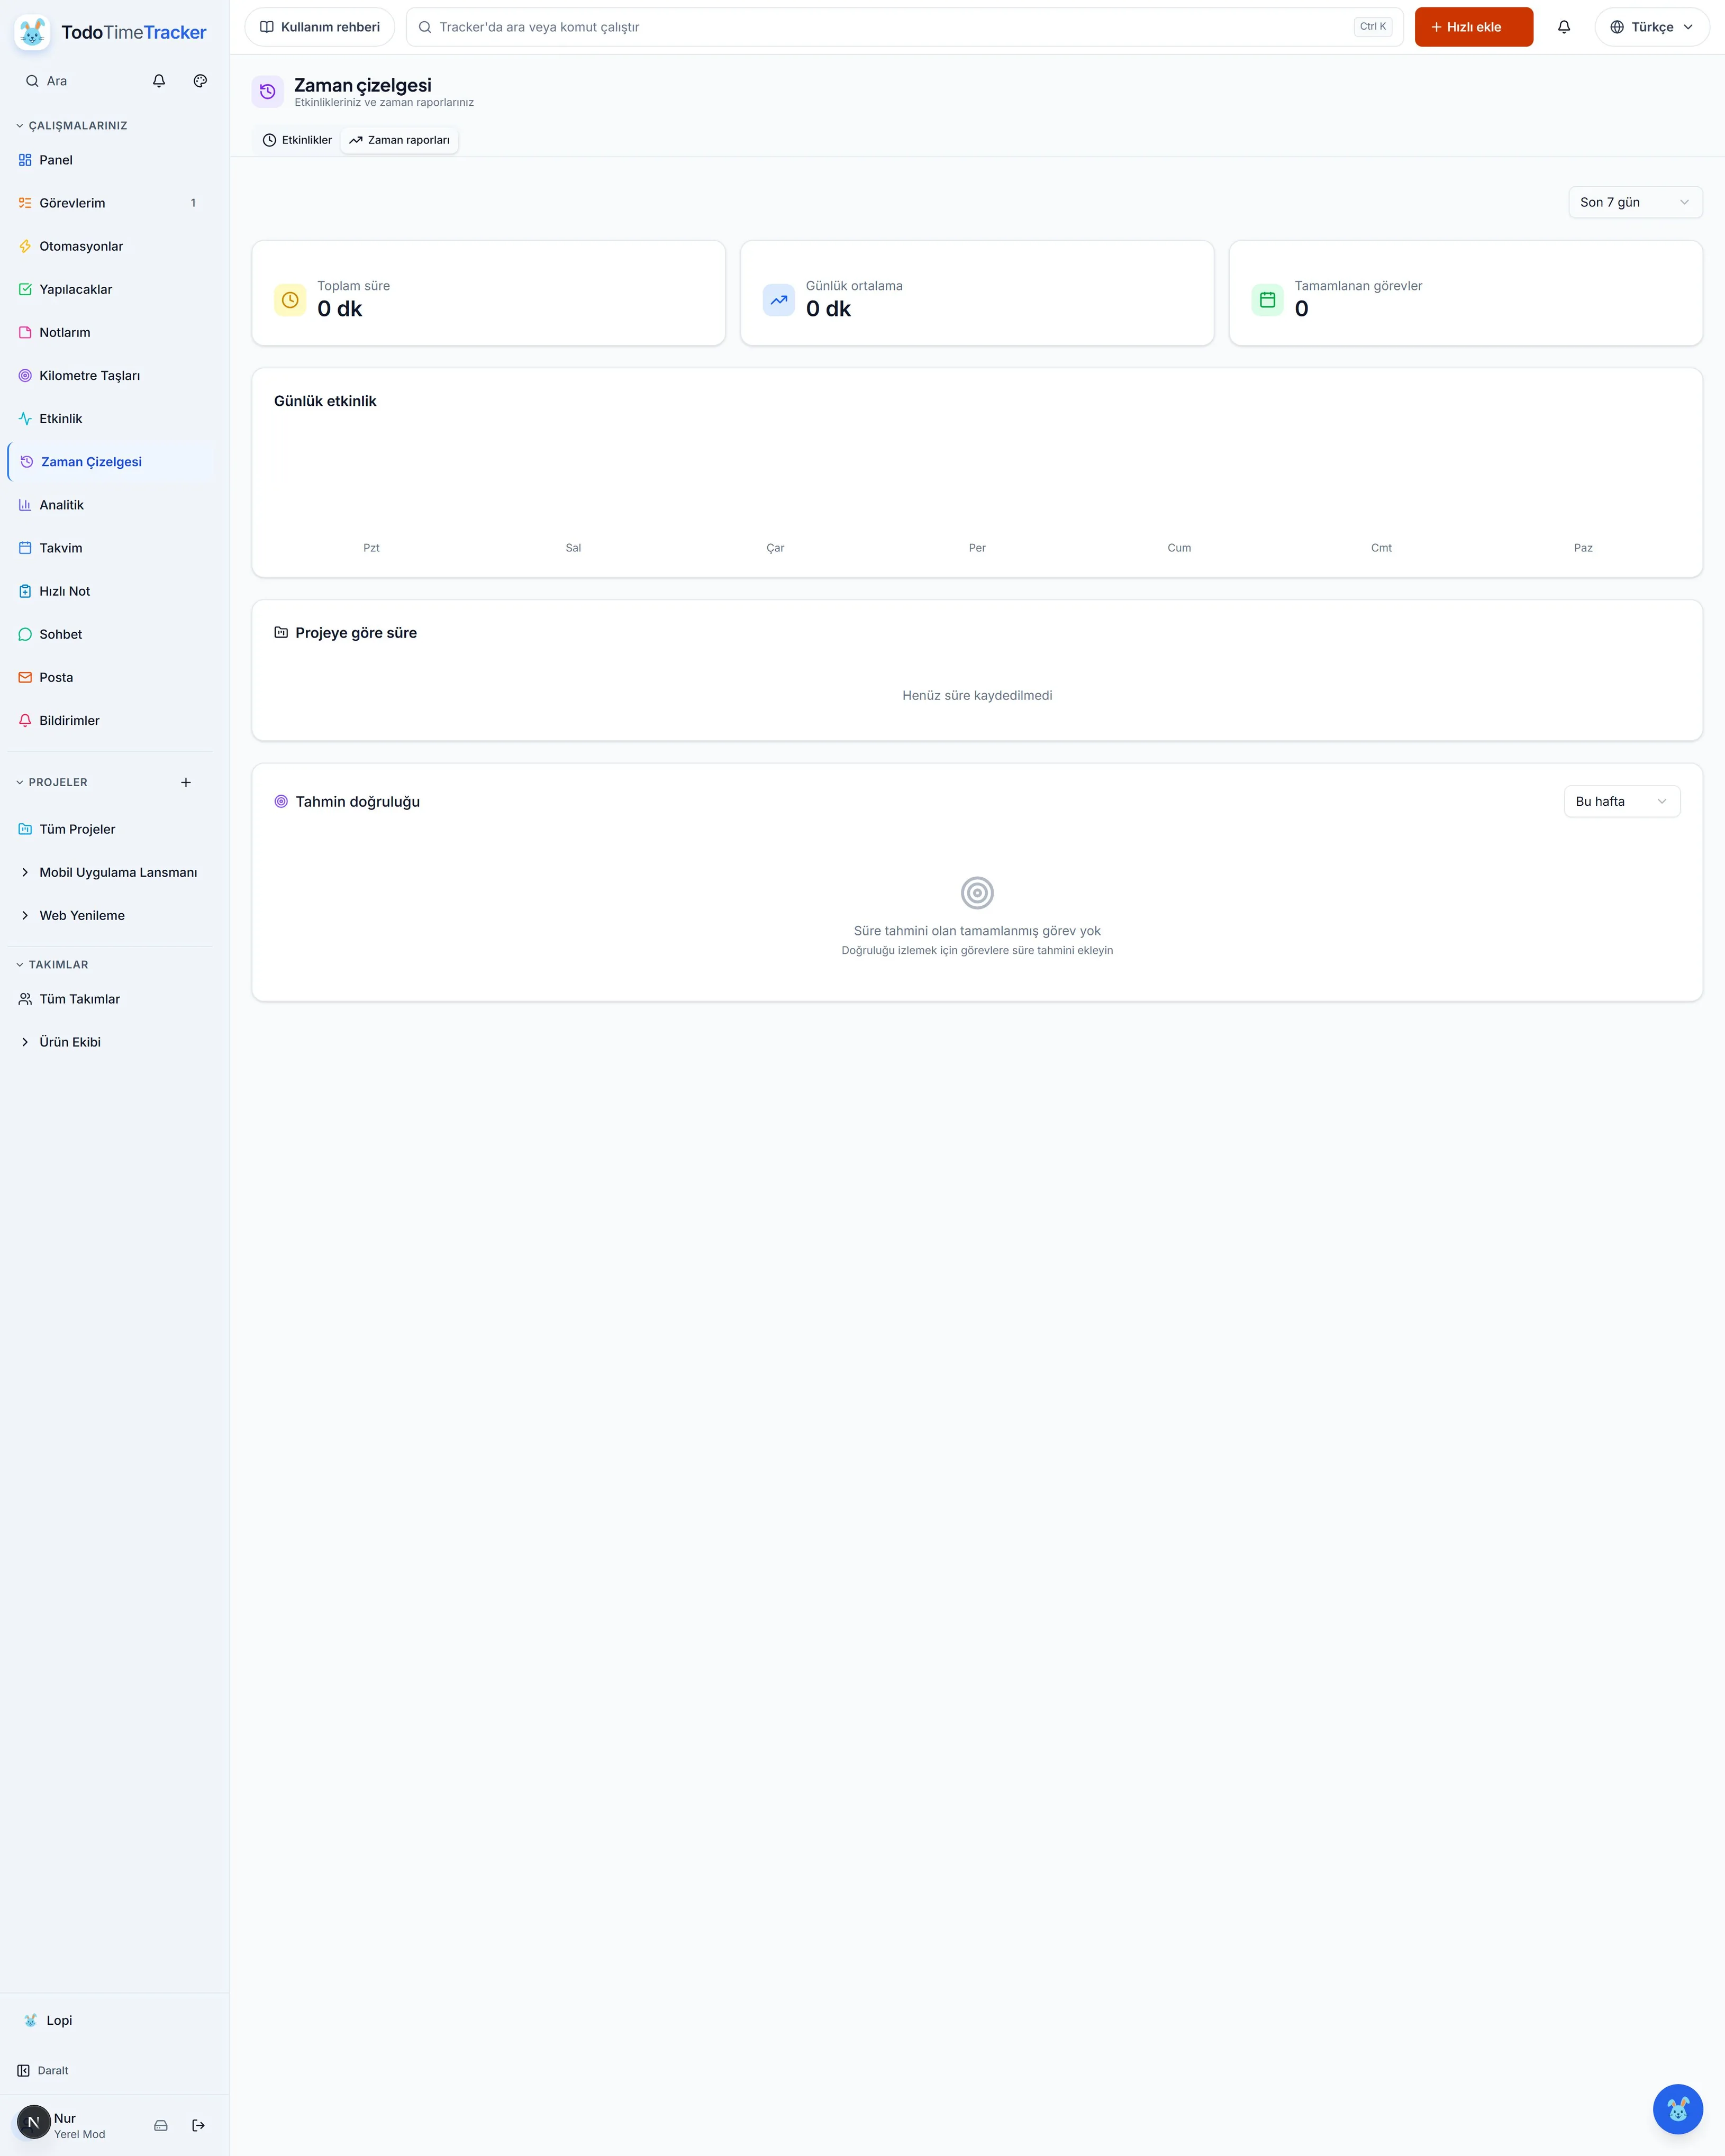Open Notlarım in the sidebar

pyautogui.click(x=111, y=332)
